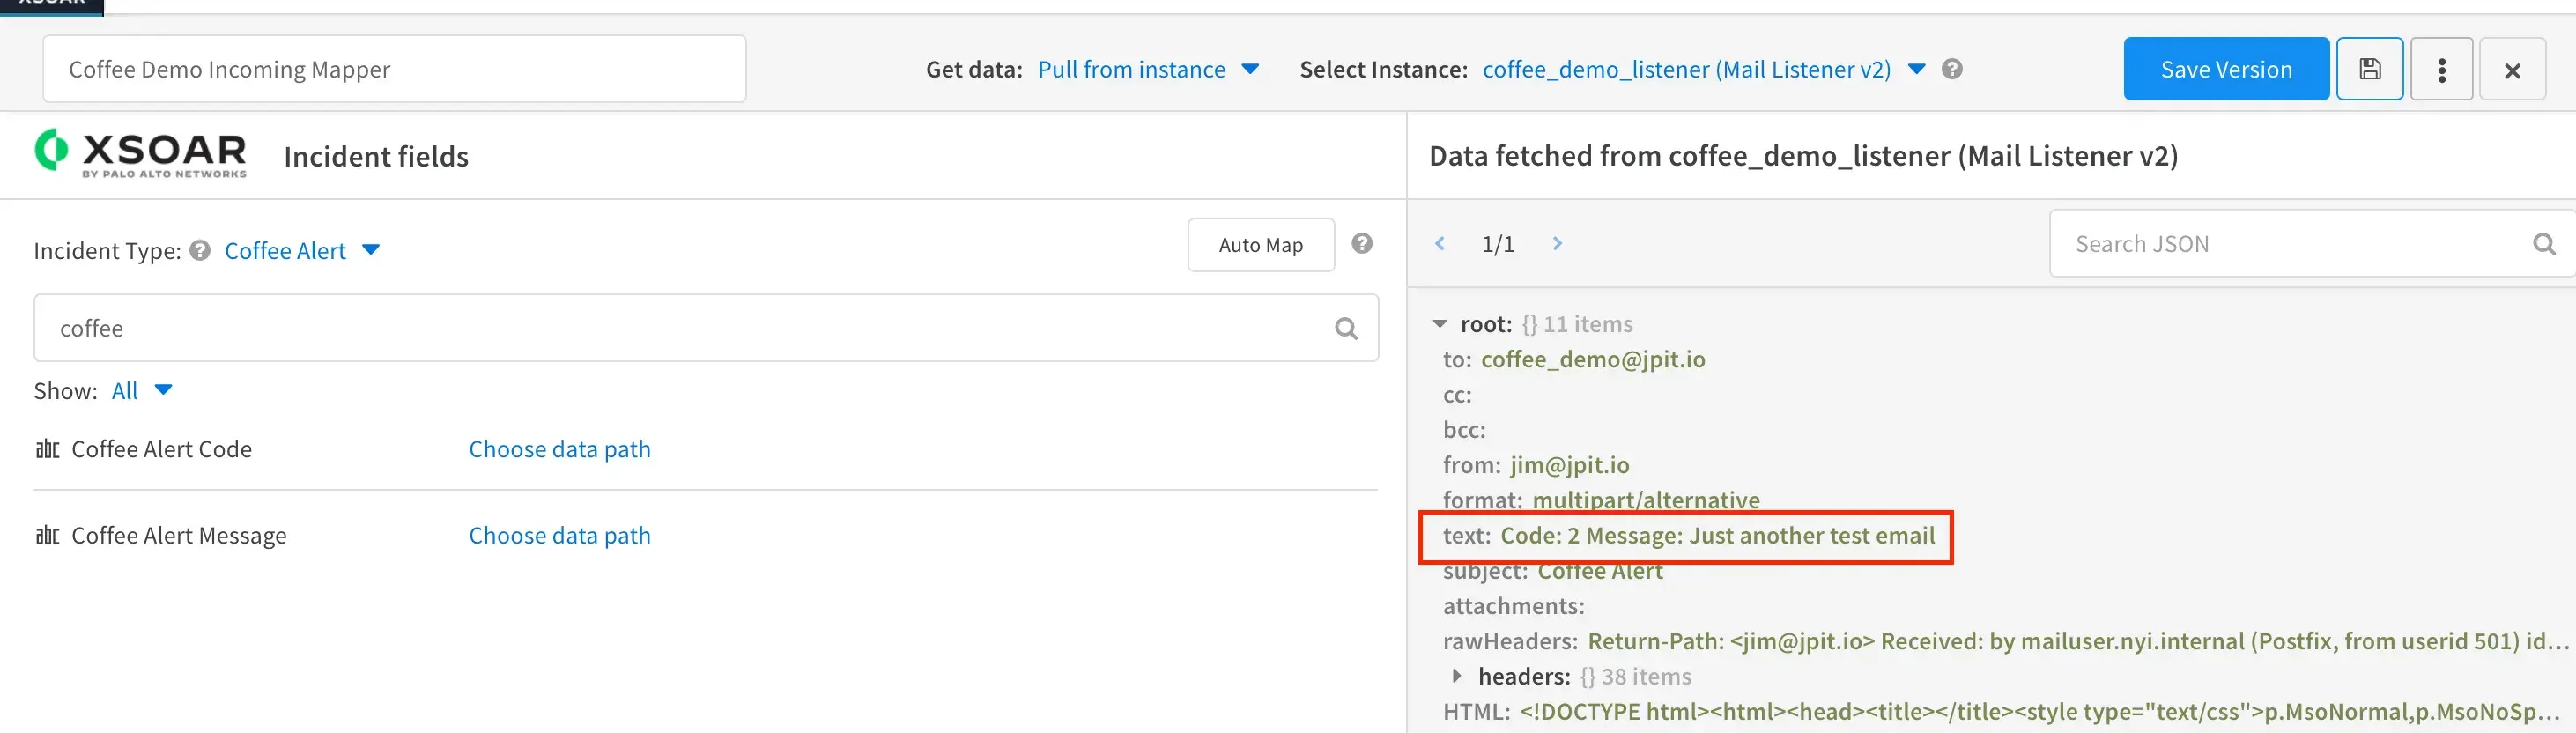Collapse the root JSON node

1440,324
